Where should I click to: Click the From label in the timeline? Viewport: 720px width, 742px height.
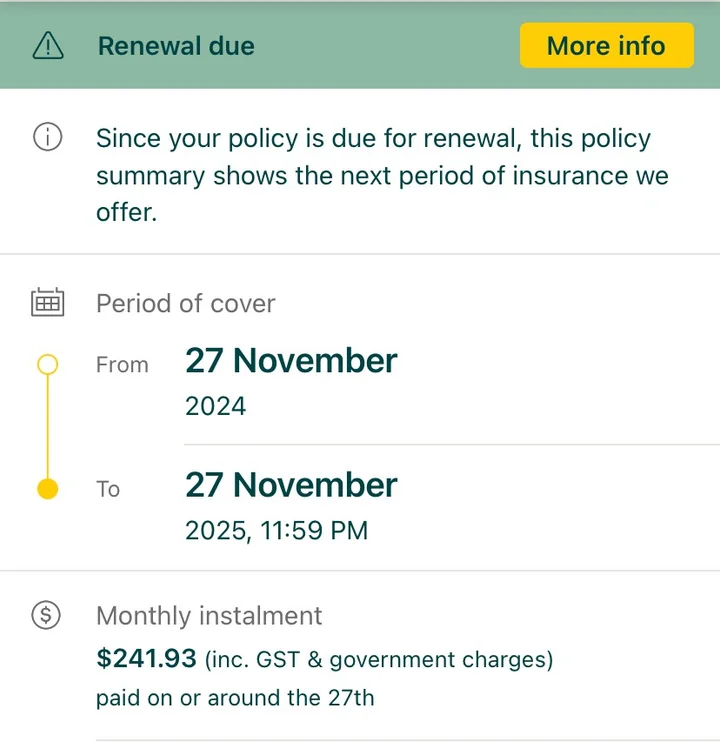coord(122,365)
